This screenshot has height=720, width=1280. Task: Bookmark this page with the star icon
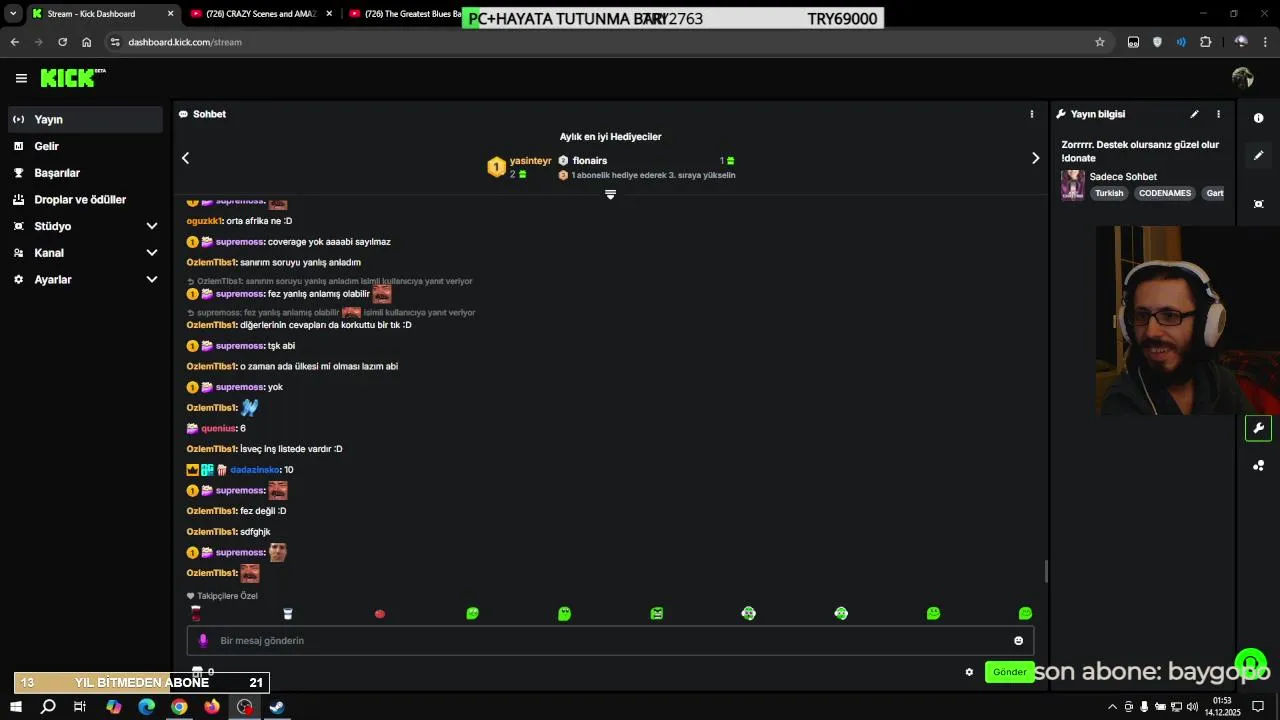1100,42
